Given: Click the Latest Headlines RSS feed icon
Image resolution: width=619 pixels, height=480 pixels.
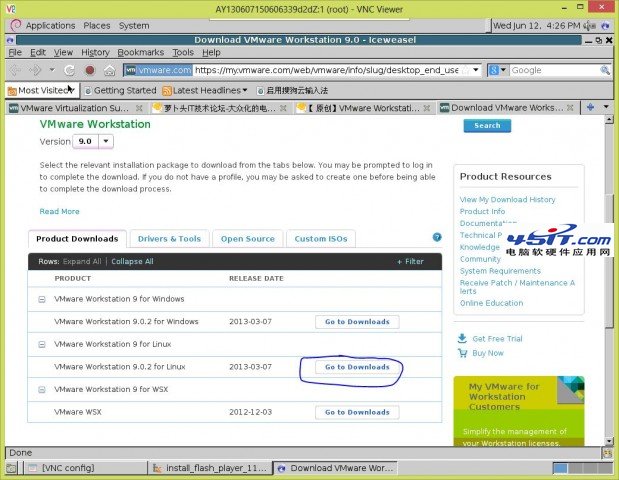Looking at the screenshot, I should 167,91.
